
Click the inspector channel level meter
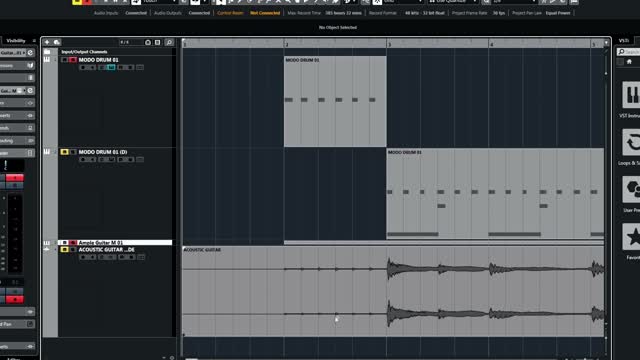click(x=15, y=233)
